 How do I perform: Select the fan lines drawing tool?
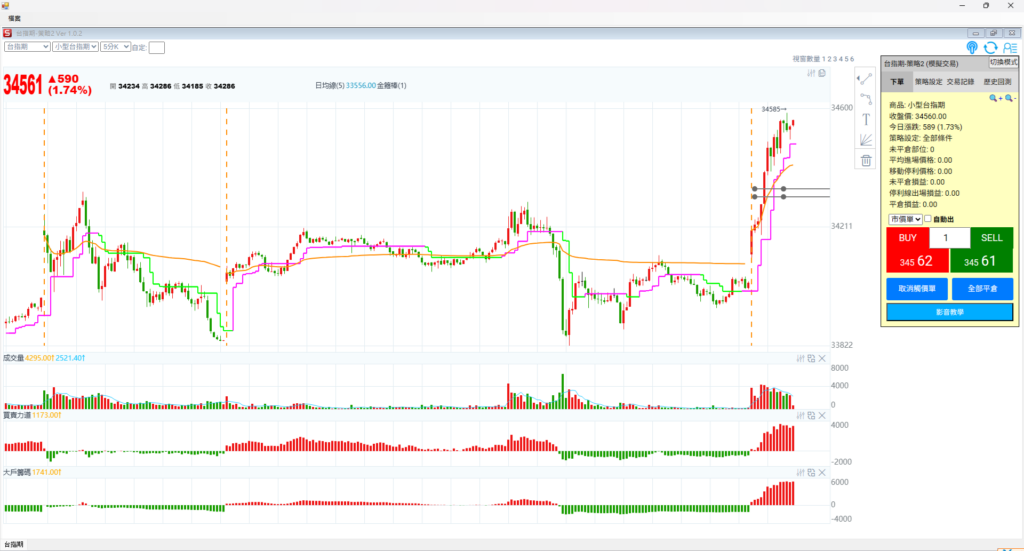click(x=866, y=139)
